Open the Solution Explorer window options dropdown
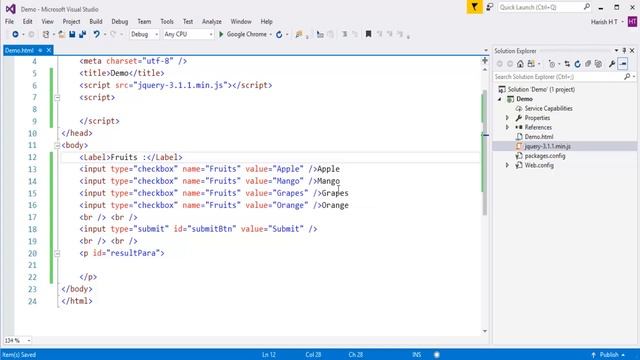640x360 pixels. 616,51
